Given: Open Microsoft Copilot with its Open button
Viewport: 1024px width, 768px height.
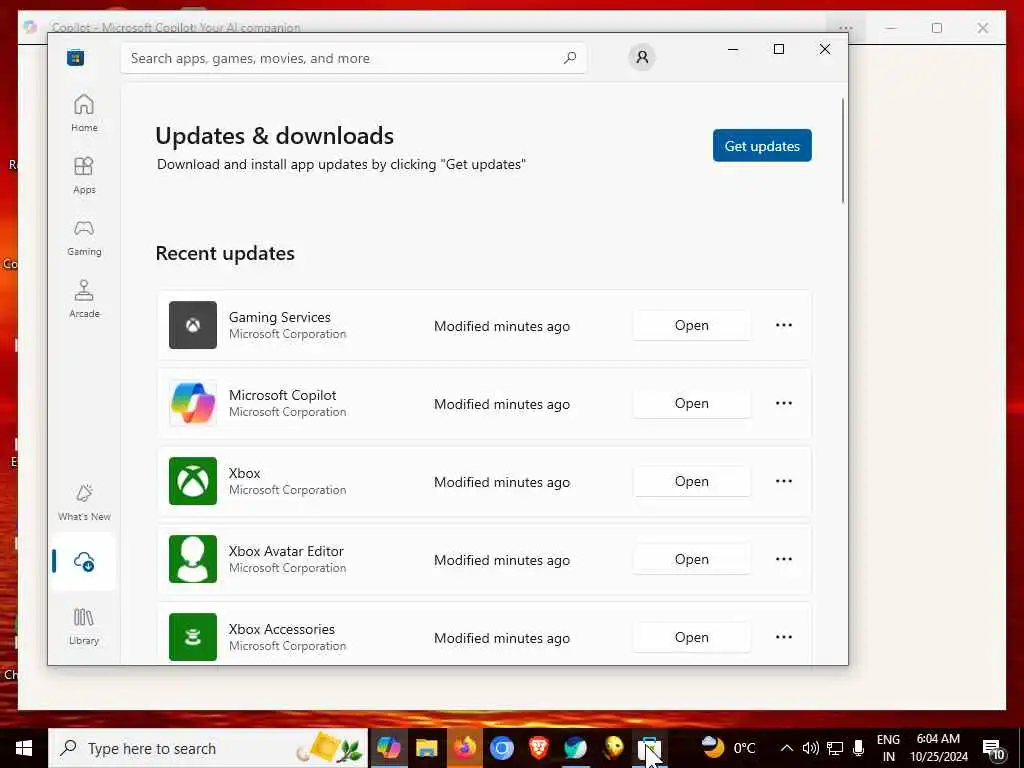Looking at the screenshot, I should [x=692, y=403].
